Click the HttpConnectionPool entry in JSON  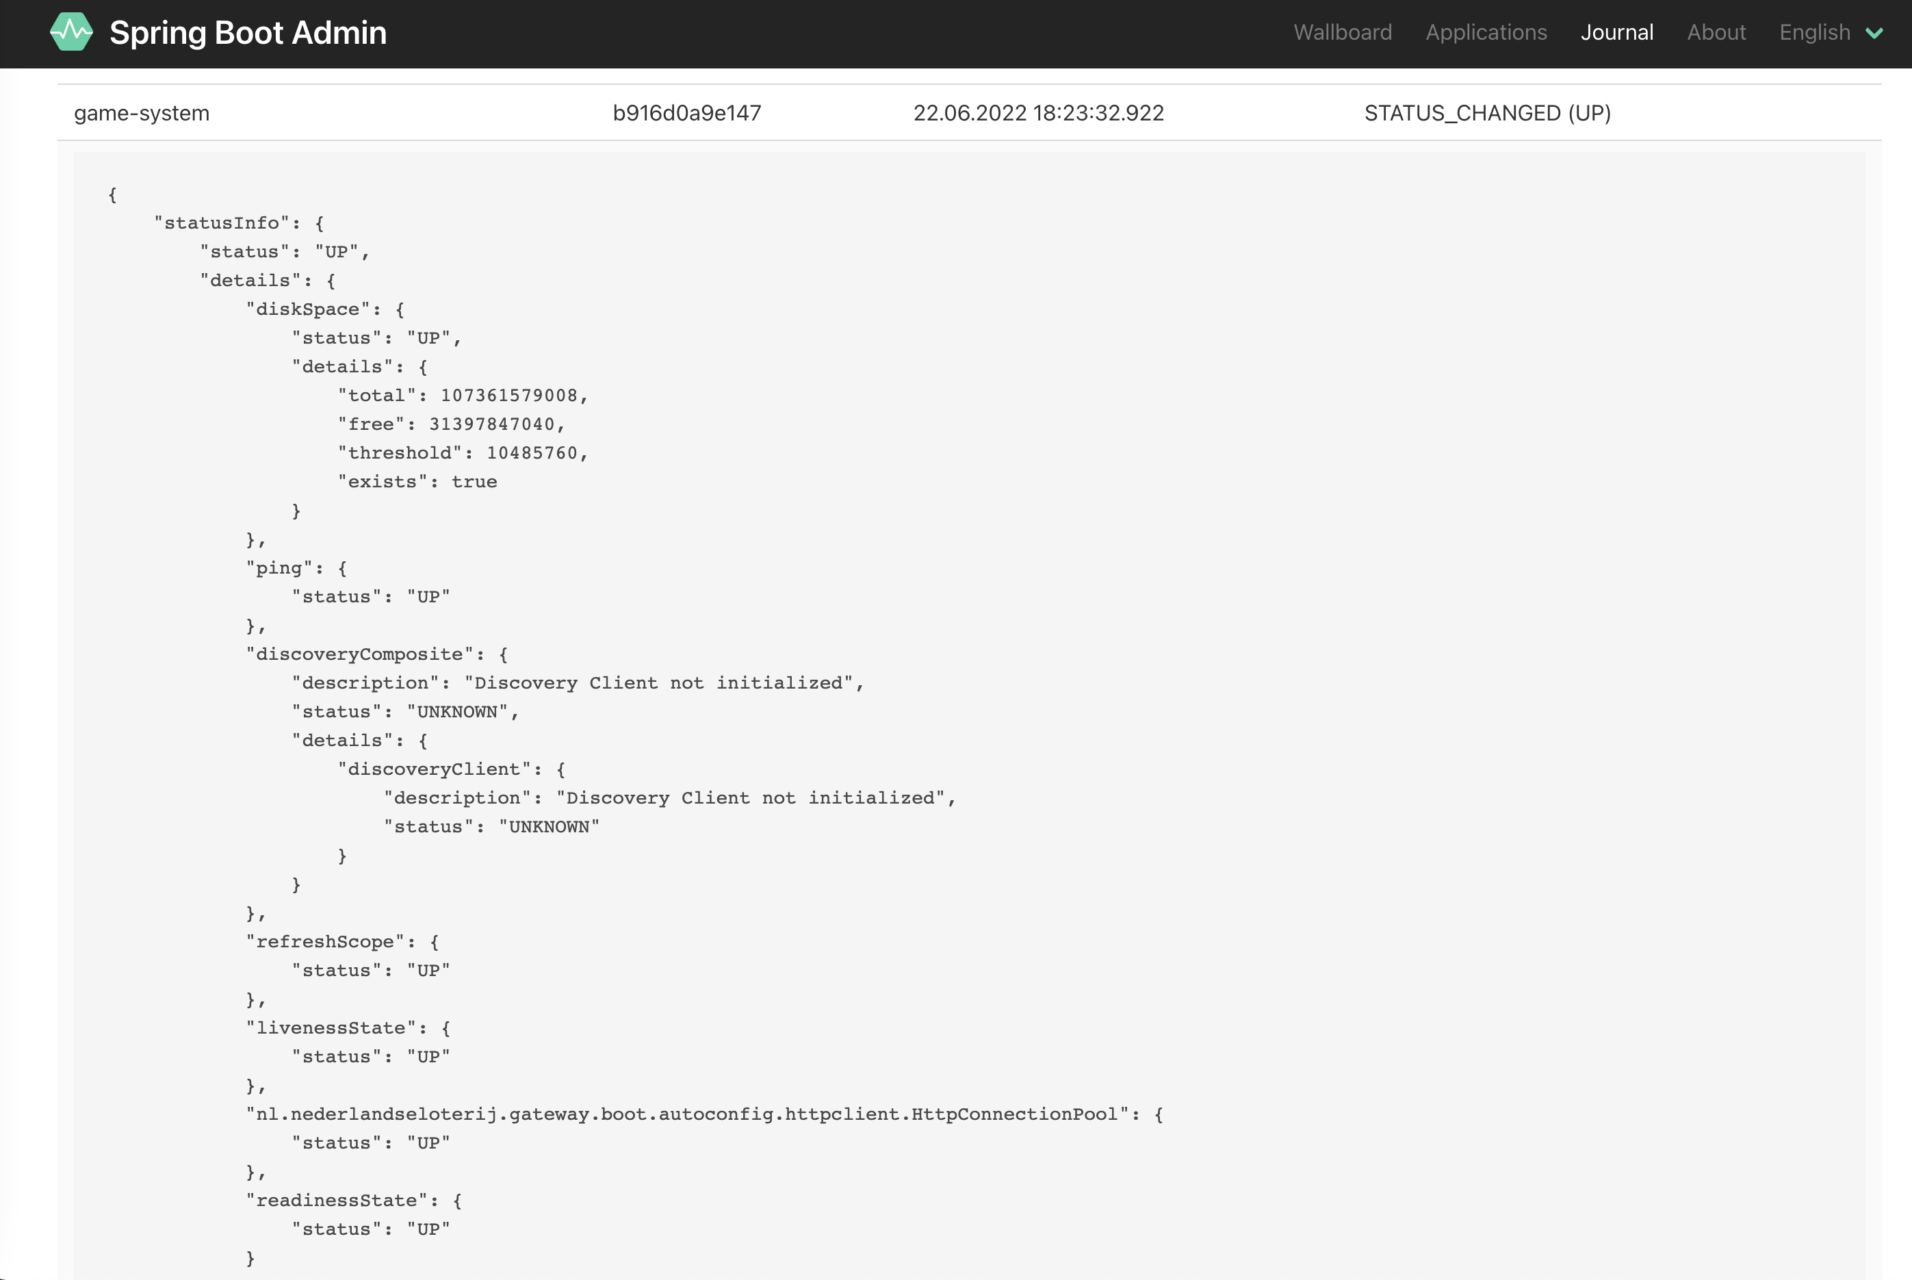click(x=700, y=1113)
